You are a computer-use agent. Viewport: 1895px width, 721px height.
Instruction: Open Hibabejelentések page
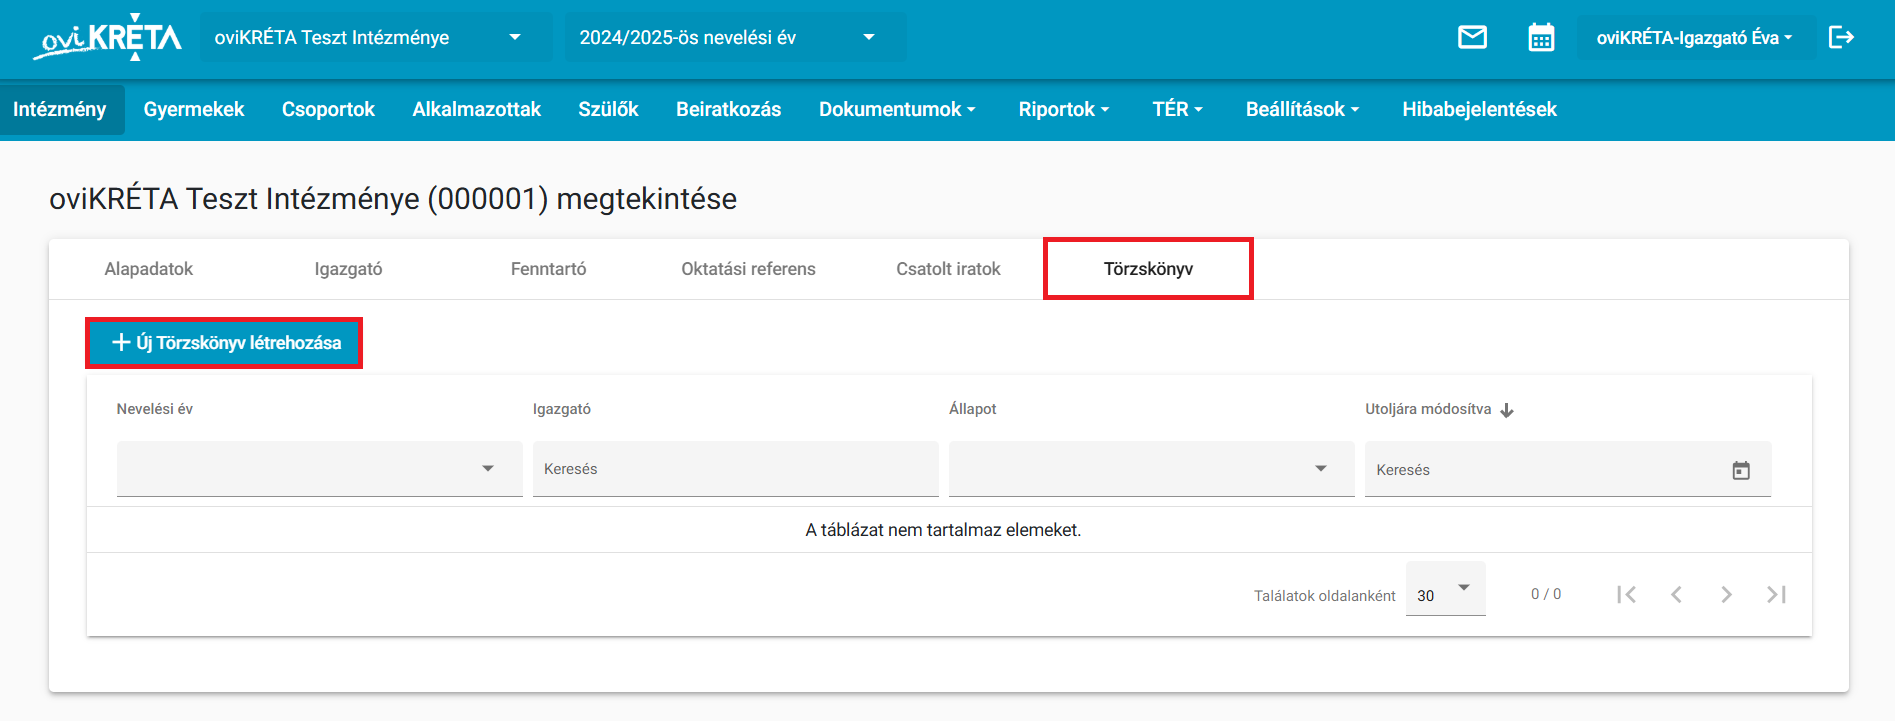click(x=1479, y=110)
